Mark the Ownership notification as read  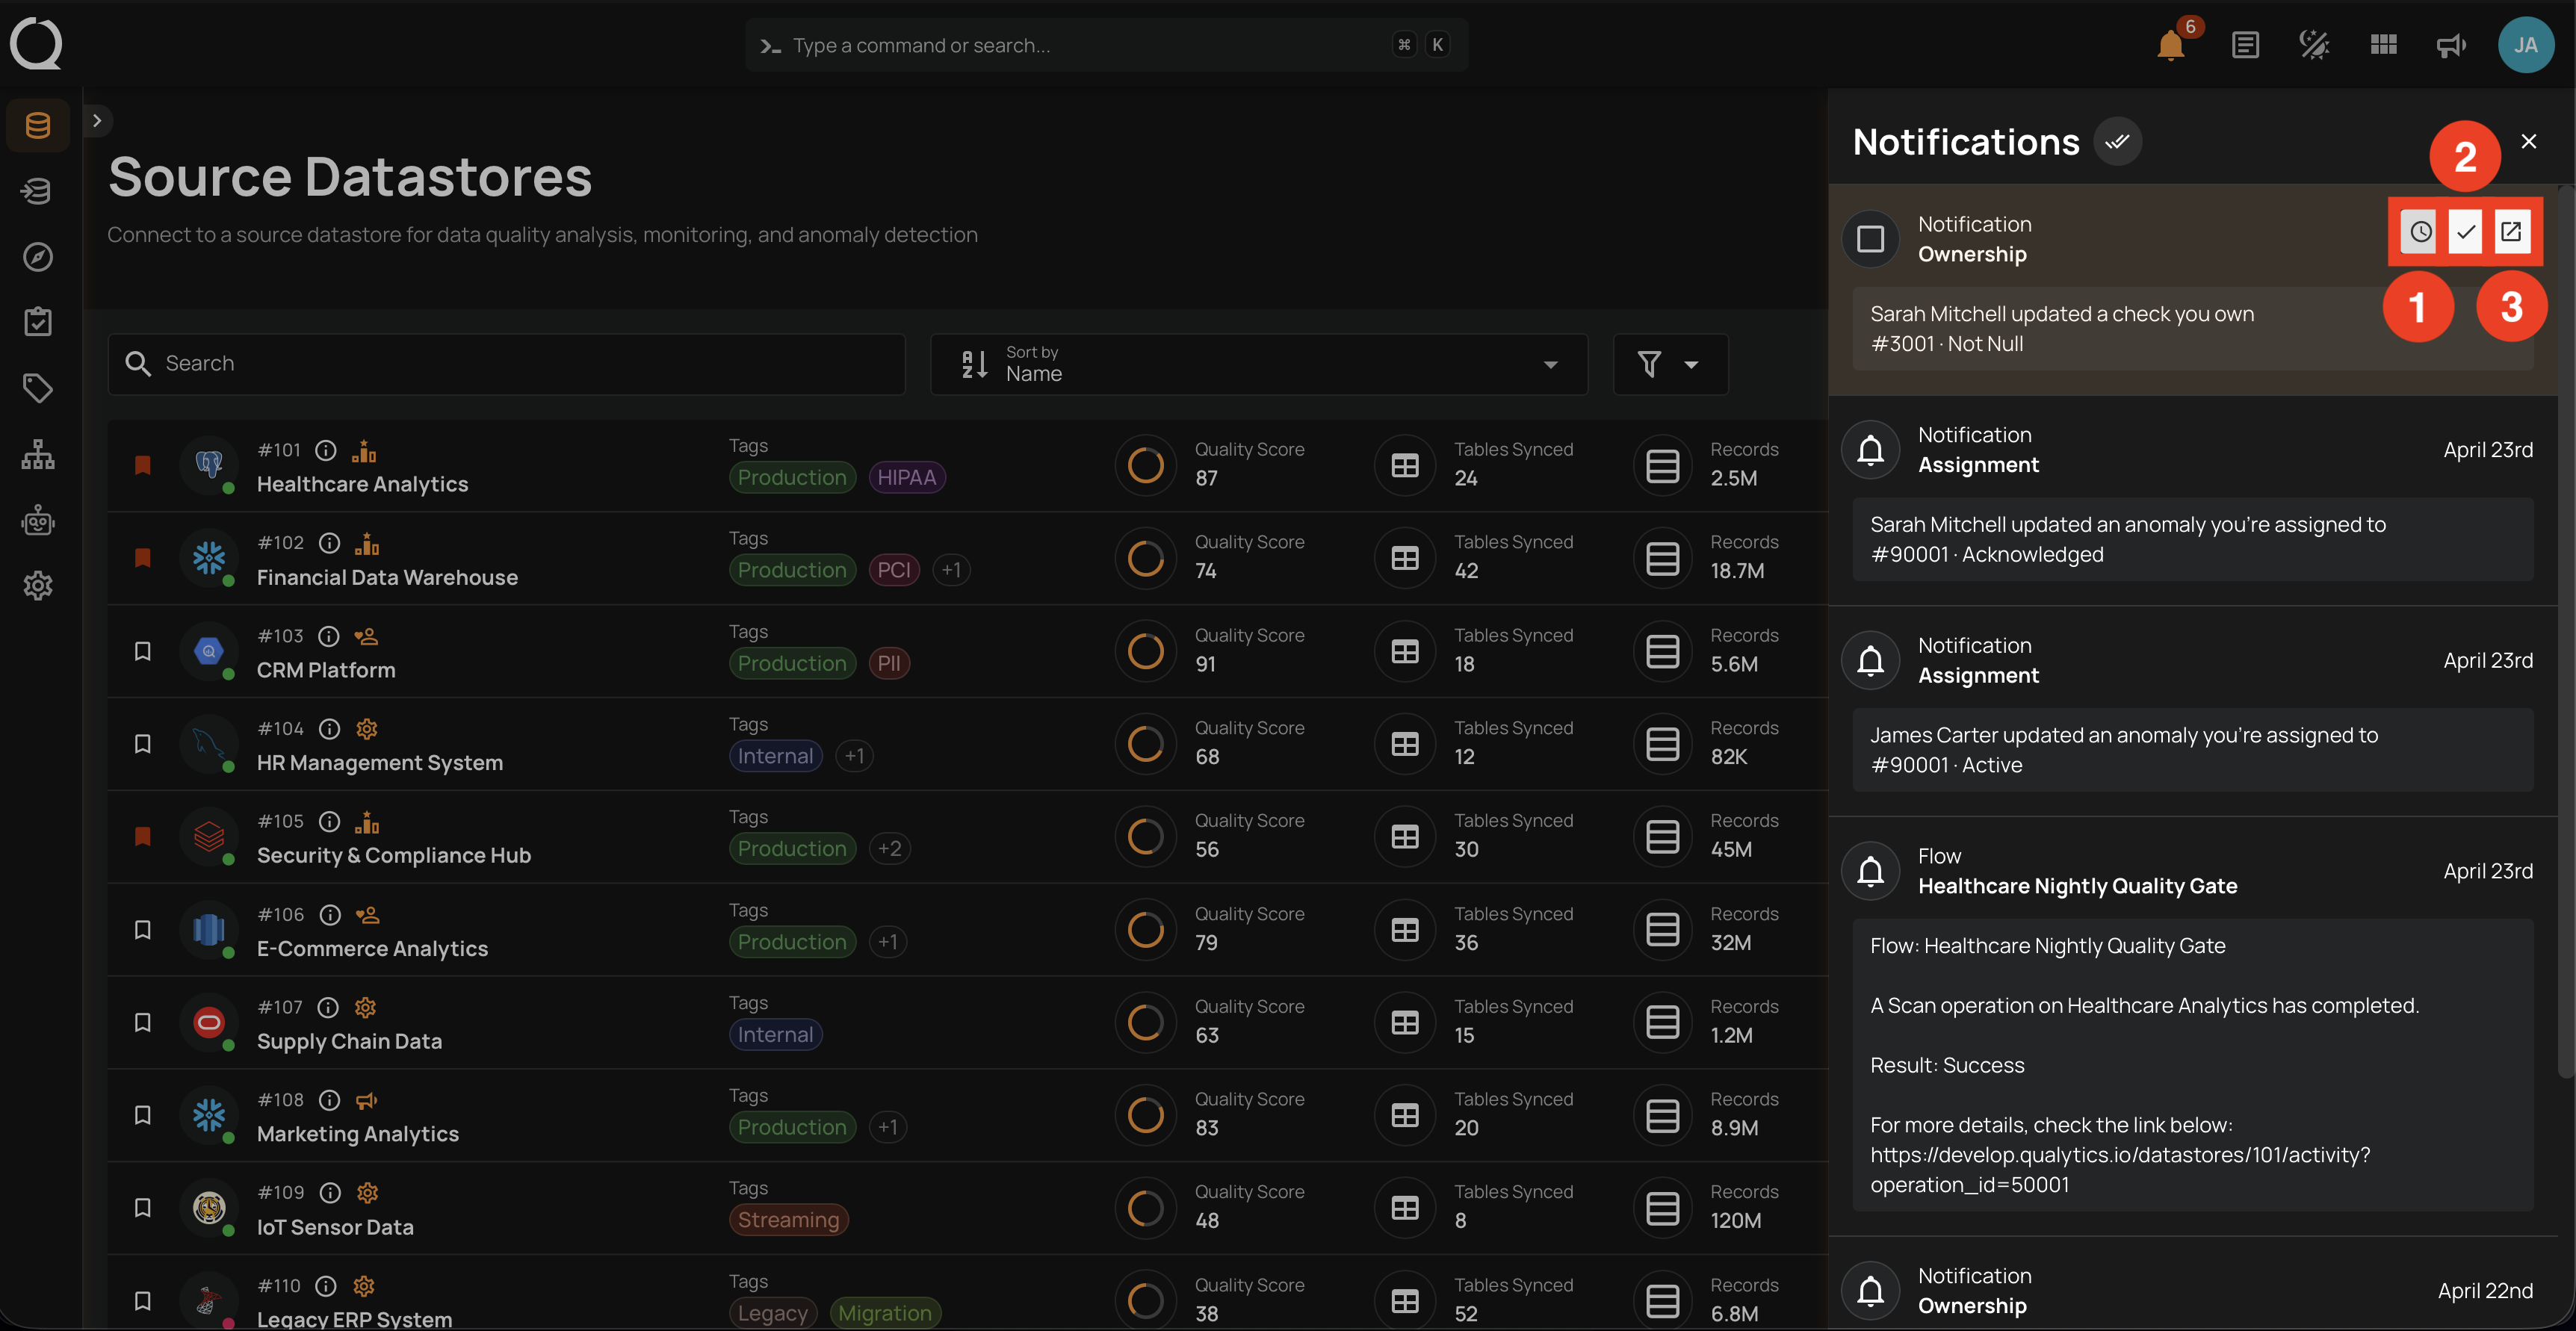pyautogui.click(x=2466, y=232)
